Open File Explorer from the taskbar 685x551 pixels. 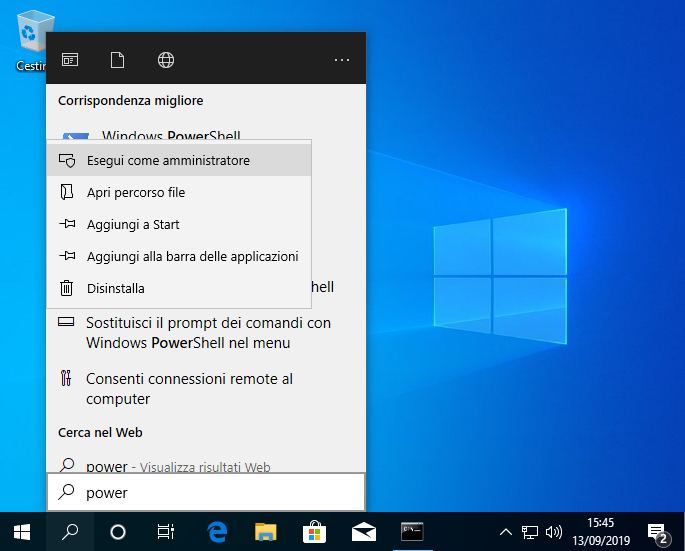[x=266, y=532]
